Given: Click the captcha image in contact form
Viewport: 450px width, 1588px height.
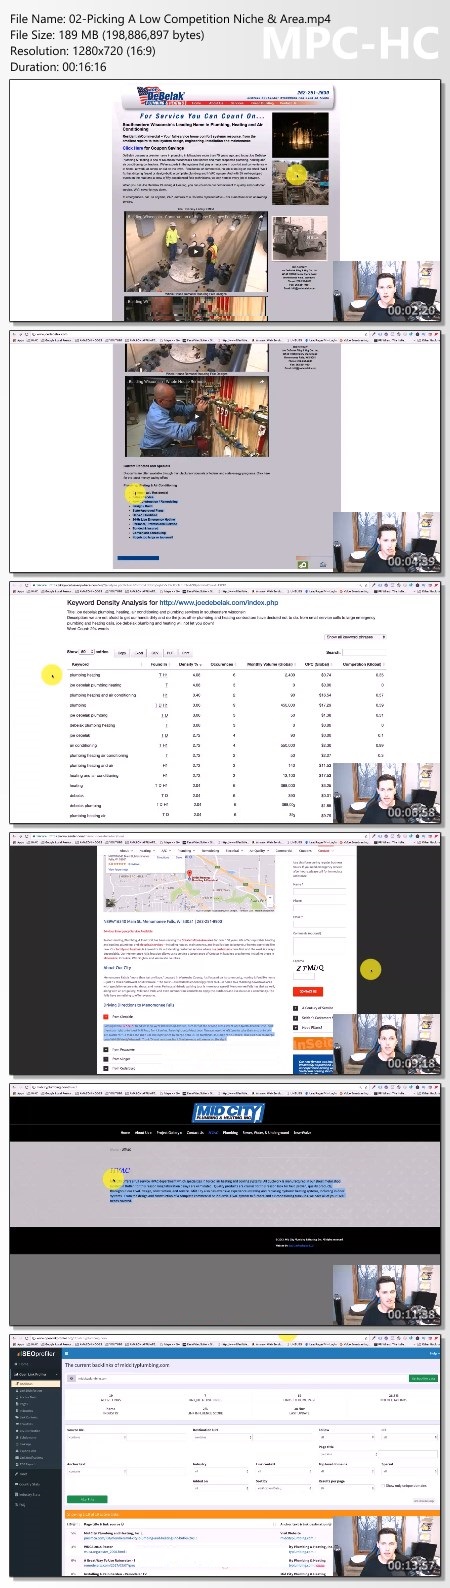Looking at the screenshot, I should click(309, 968).
